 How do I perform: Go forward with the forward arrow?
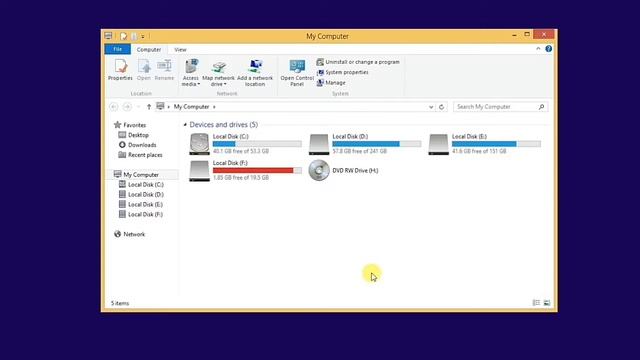click(x=127, y=107)
